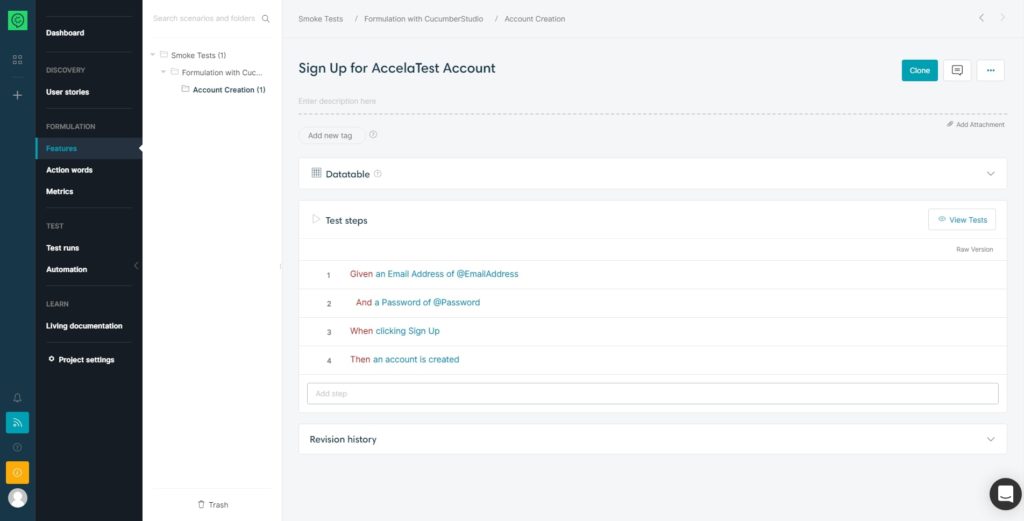This screenshot has height=521, width=1024.
Task: Click Formulation with CucumberStudio breadcrumb
Action: (x=424, y=19)
